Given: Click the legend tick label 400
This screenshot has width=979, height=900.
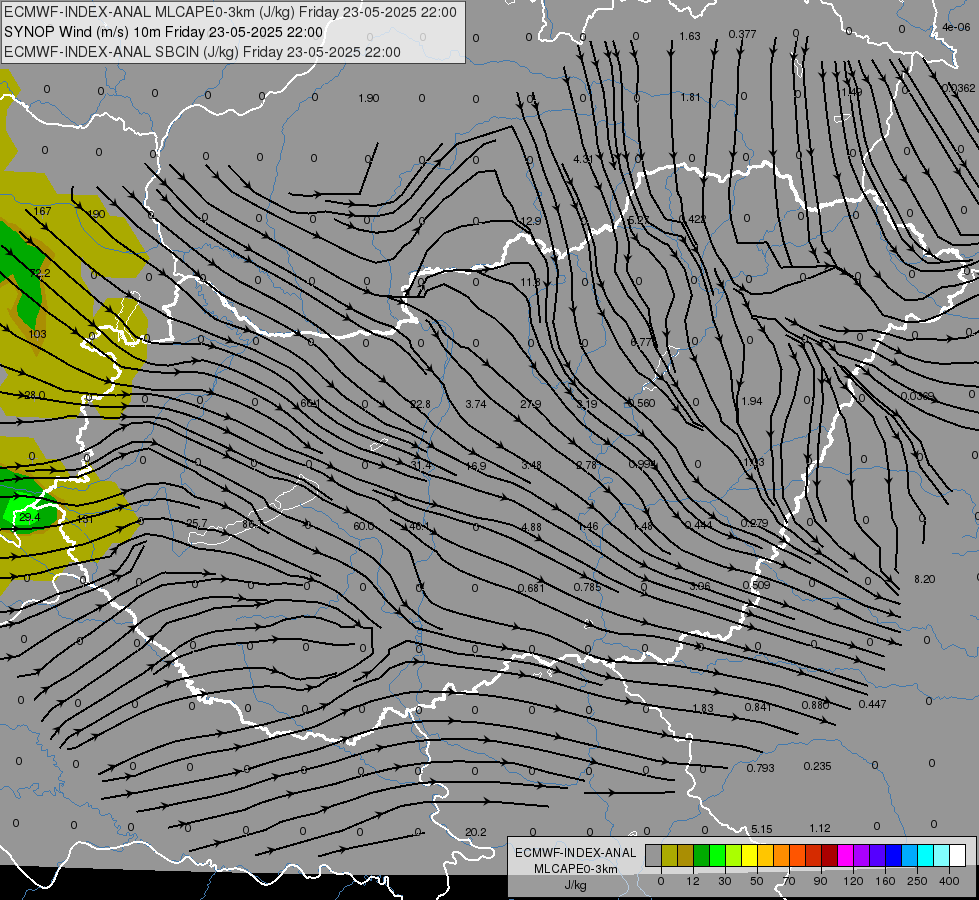Looking at the screenshot, I should (949, 881).
